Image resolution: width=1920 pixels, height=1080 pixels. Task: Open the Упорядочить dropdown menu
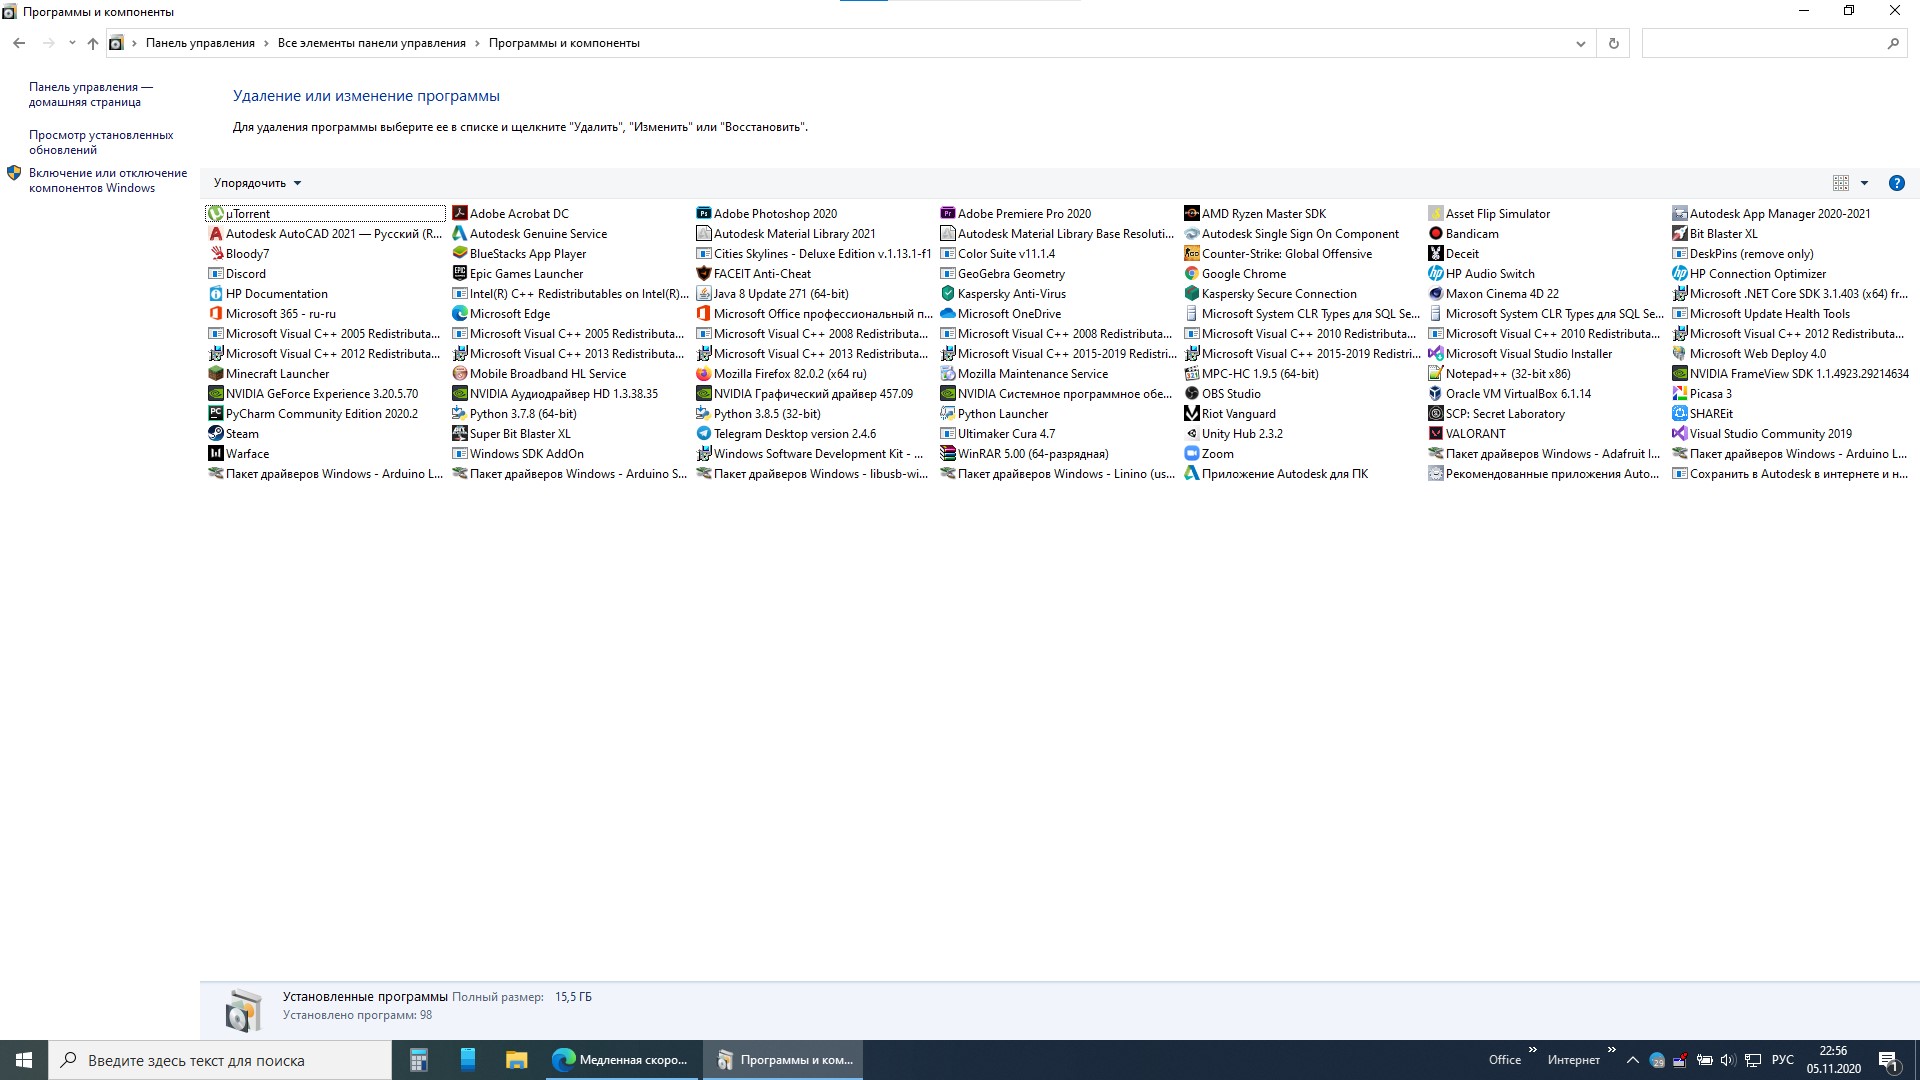(257, 183)
